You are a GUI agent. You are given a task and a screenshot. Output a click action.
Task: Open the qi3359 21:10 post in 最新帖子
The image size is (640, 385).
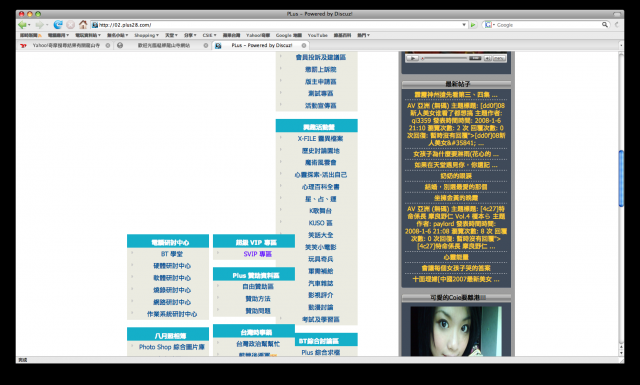click(x=456, y=124)
